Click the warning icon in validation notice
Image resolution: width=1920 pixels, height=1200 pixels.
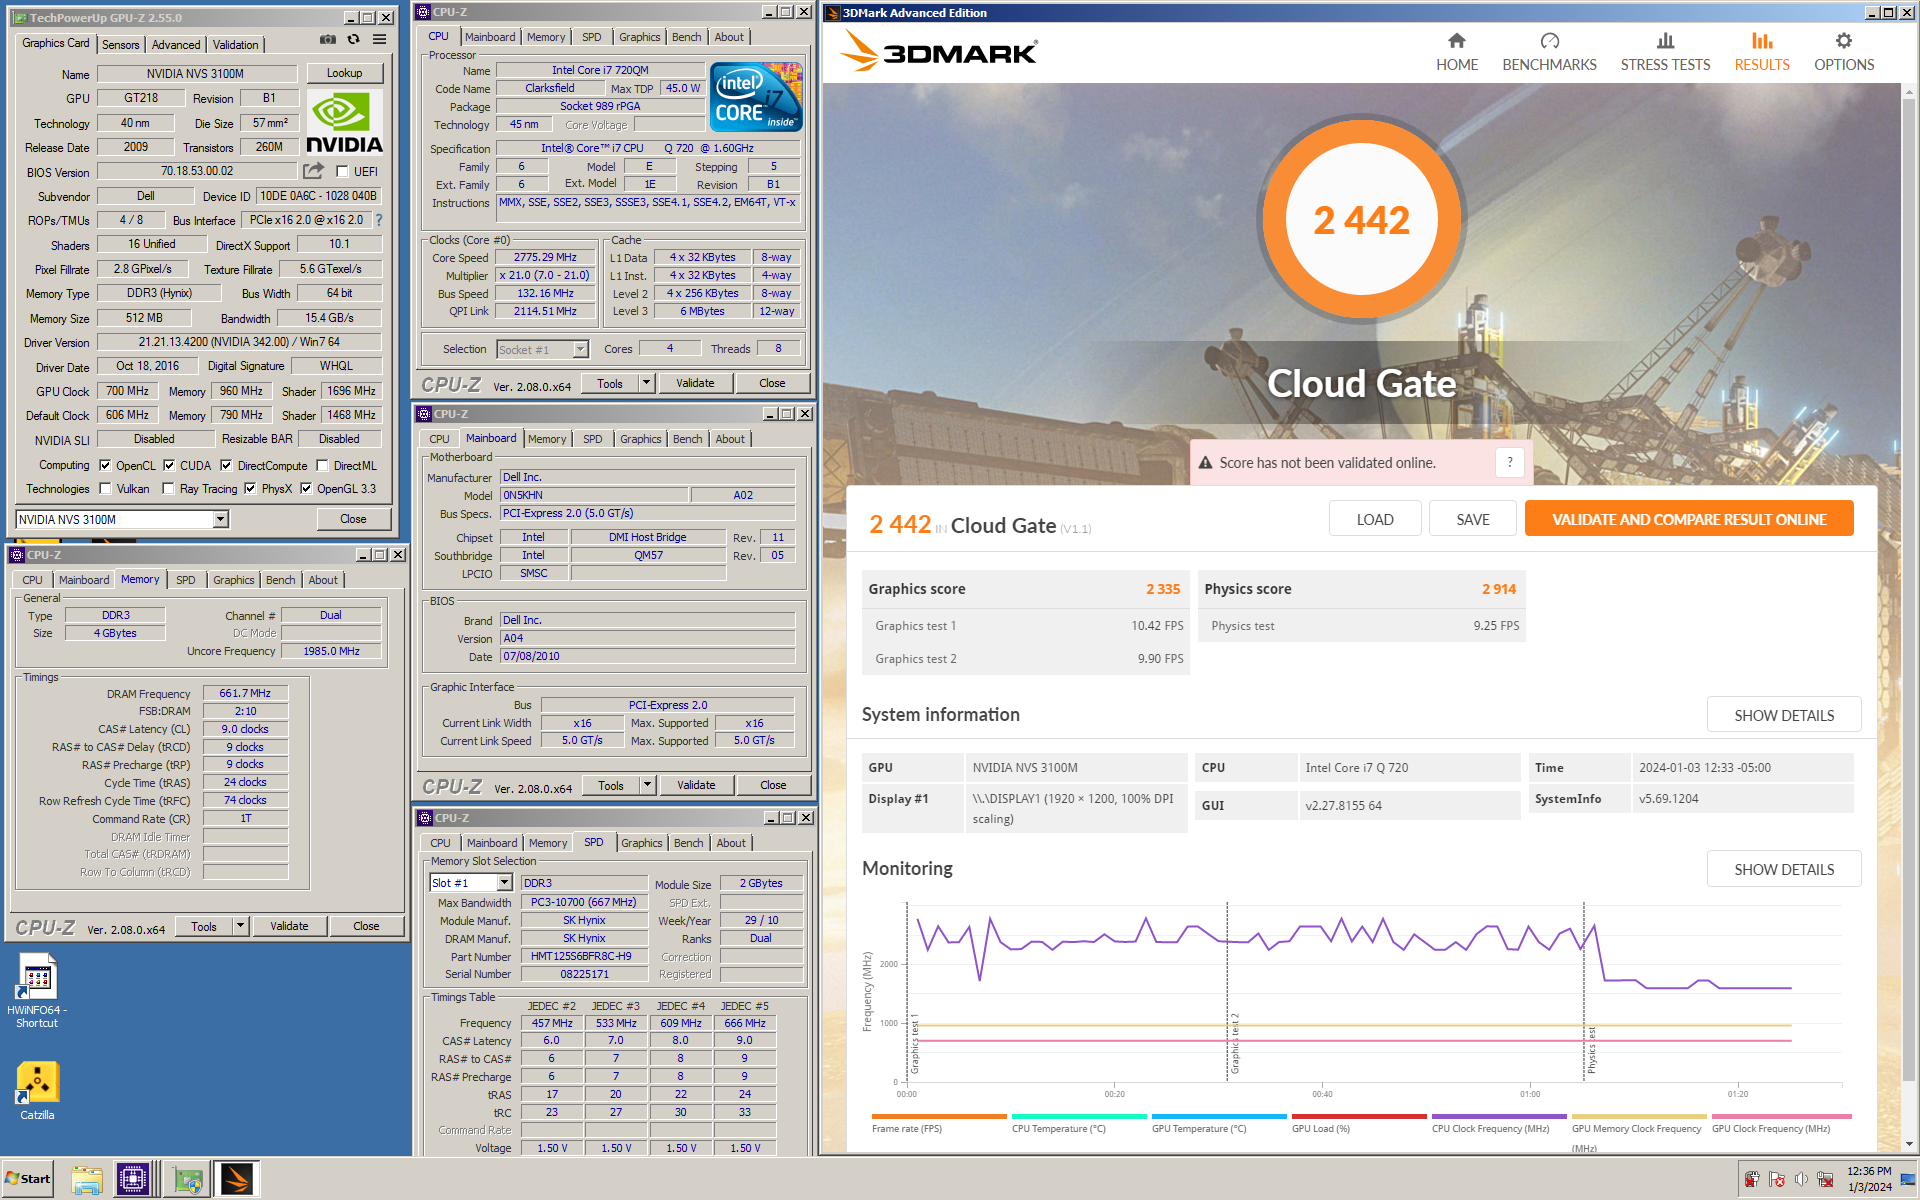point(1205,463)
